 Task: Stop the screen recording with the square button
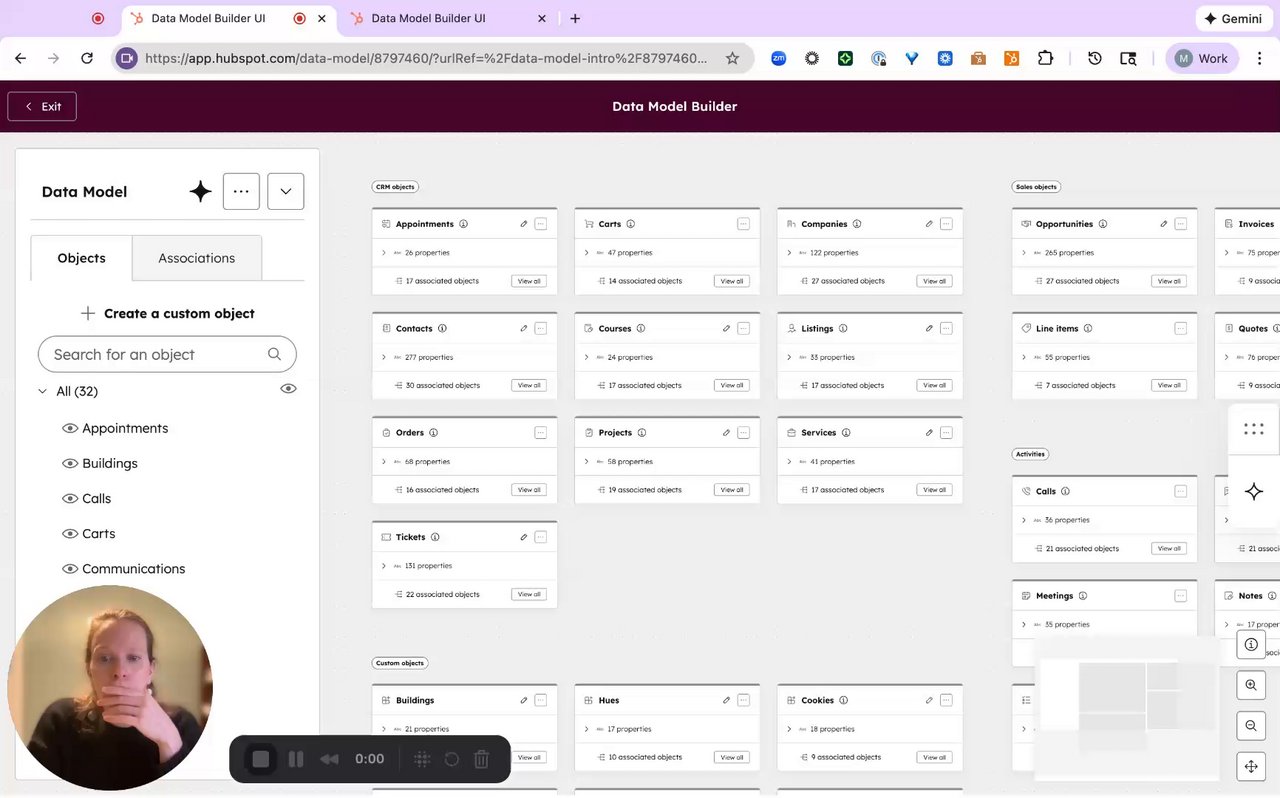[261, 759]
